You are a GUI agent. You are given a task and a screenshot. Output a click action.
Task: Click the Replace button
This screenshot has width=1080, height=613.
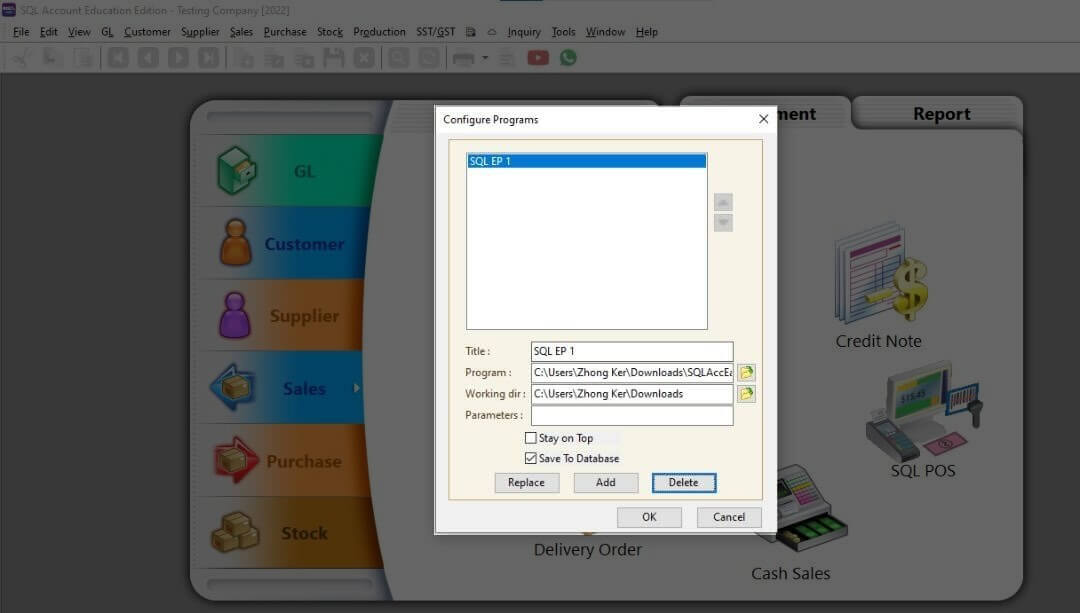pos(526,483)
